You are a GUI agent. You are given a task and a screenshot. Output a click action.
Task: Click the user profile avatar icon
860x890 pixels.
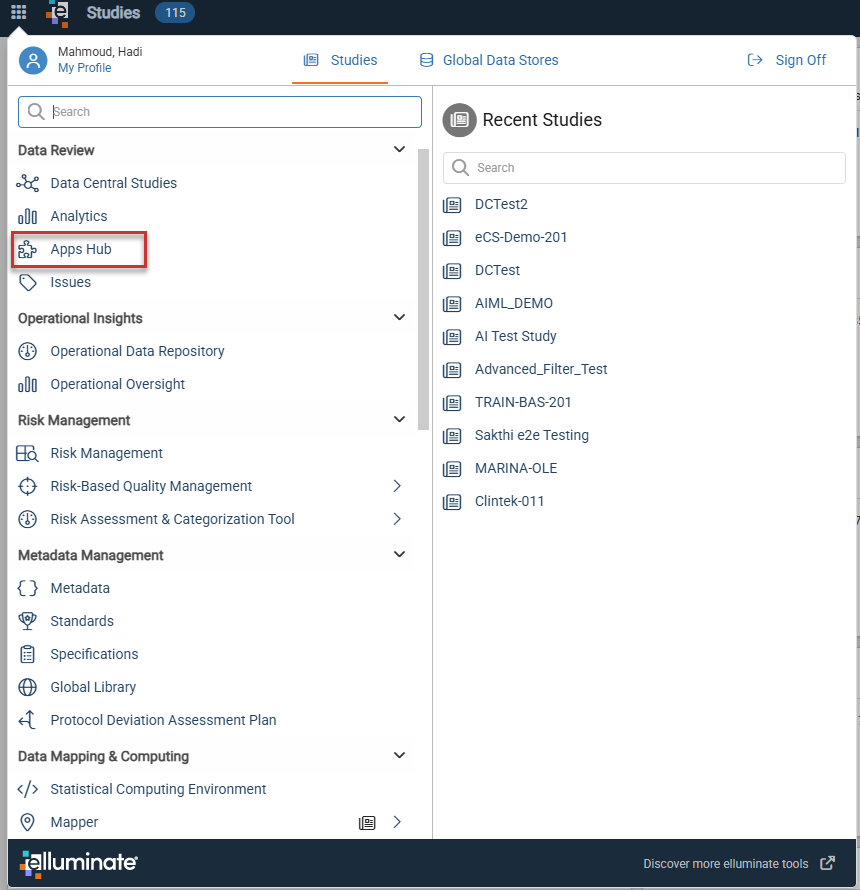point(33,60)
